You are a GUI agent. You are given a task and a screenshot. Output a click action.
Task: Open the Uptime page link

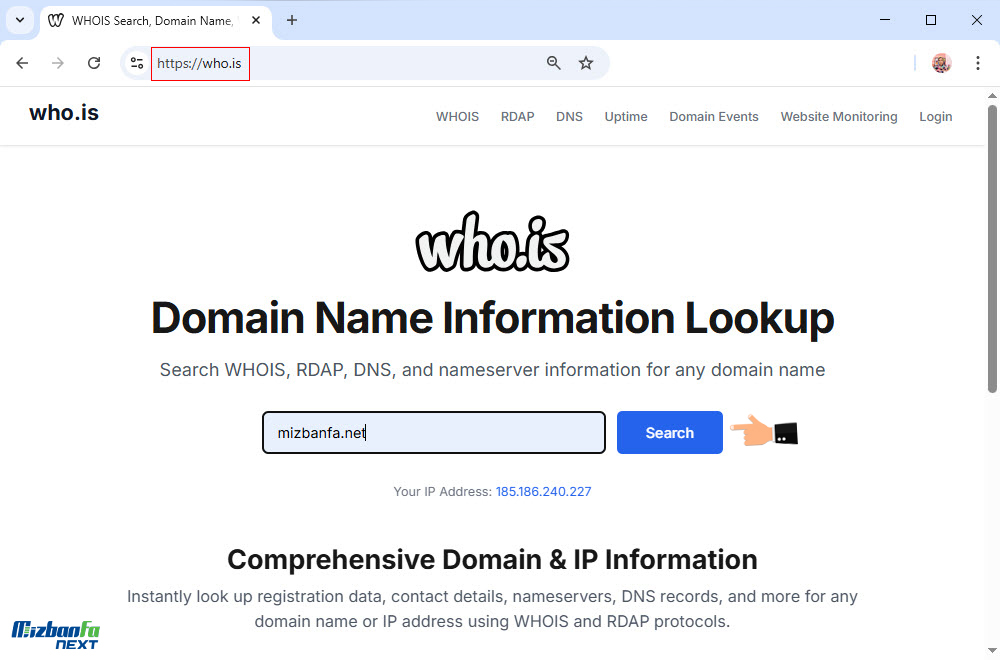(x=626, y=117)
